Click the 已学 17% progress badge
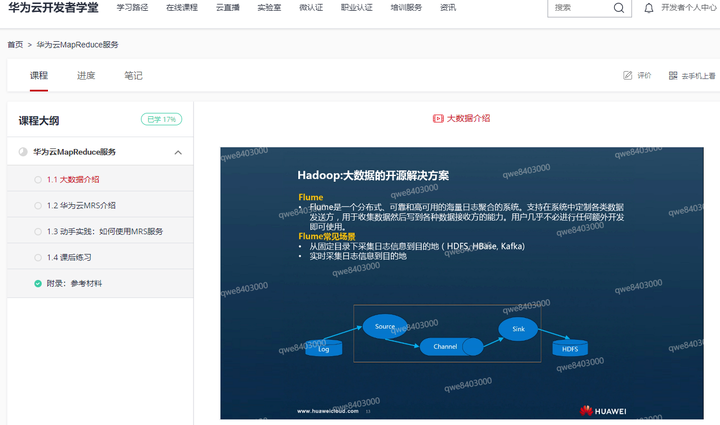720x425 pixels. point(161,119)
